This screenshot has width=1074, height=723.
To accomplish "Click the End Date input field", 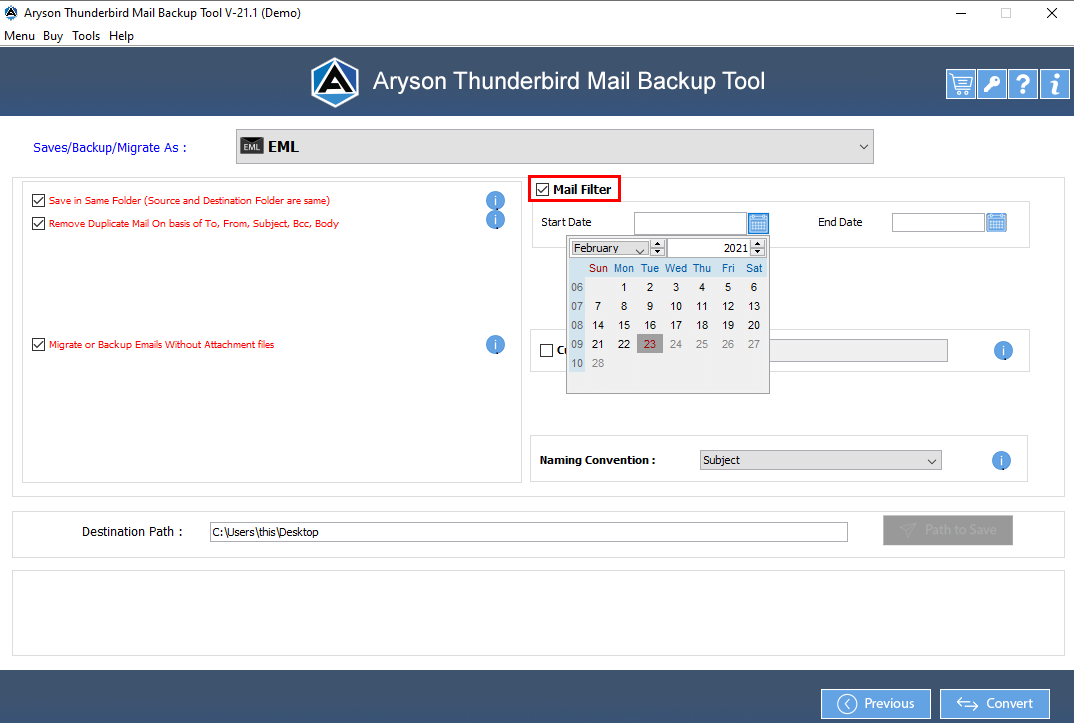I will [x=938, y=223].
